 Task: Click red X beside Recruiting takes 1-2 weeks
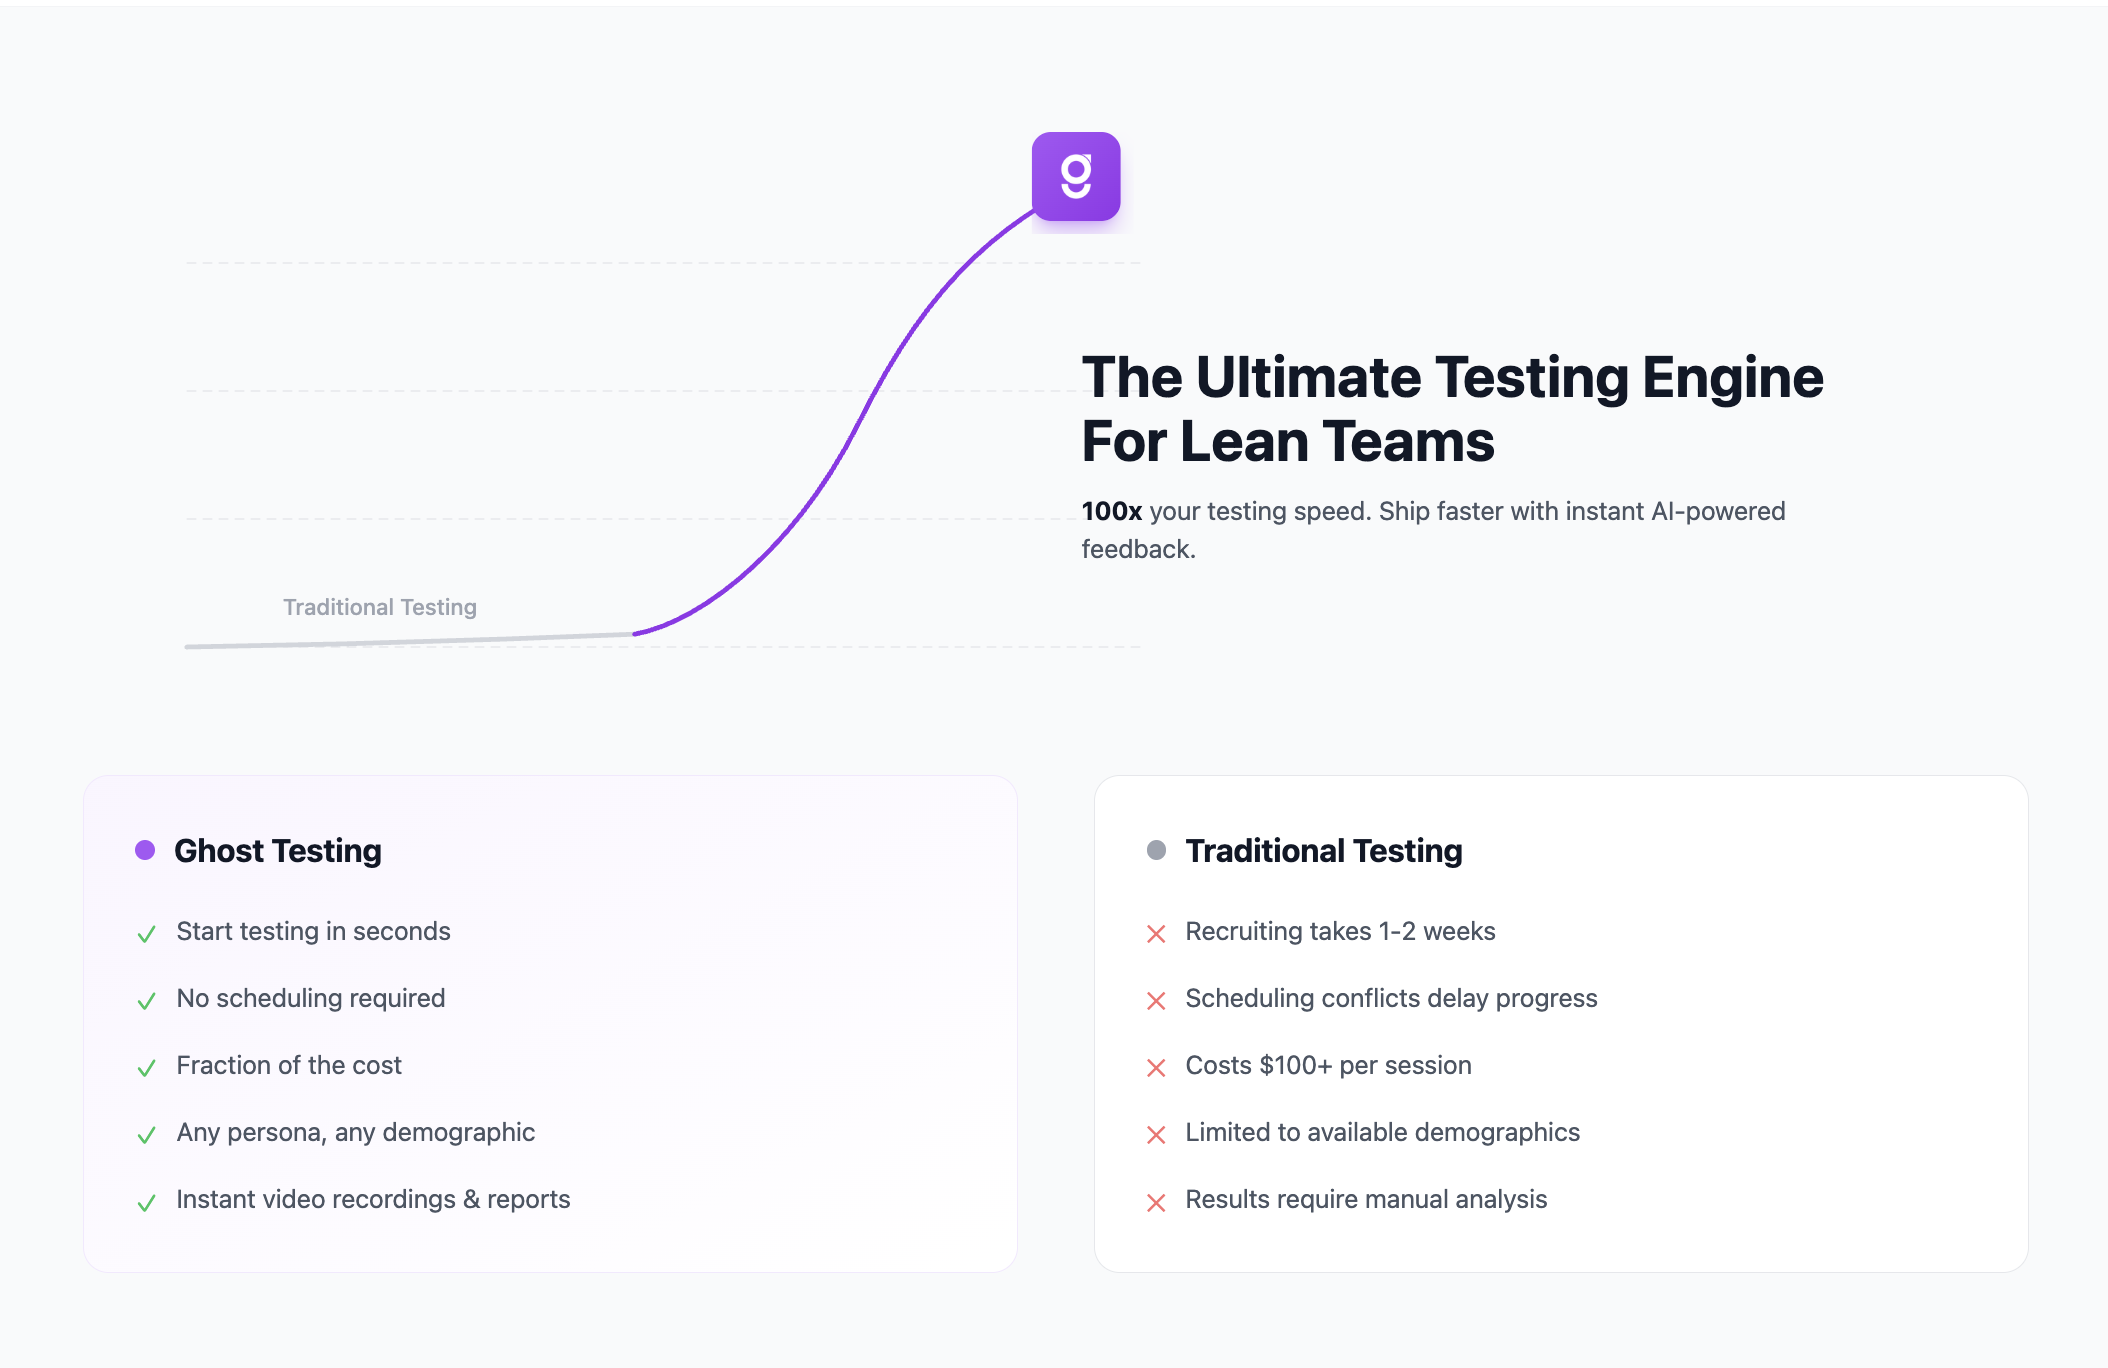(1156, 934)
